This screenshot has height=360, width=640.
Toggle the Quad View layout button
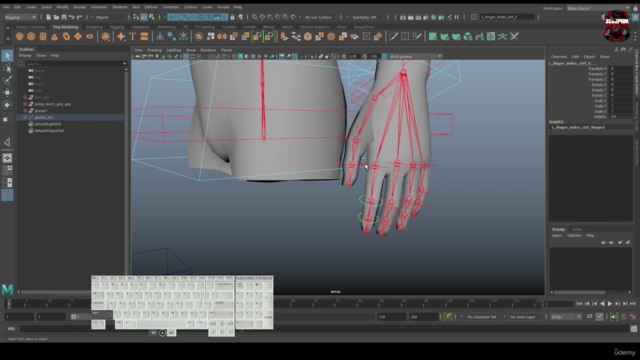(x=7, y=170)
